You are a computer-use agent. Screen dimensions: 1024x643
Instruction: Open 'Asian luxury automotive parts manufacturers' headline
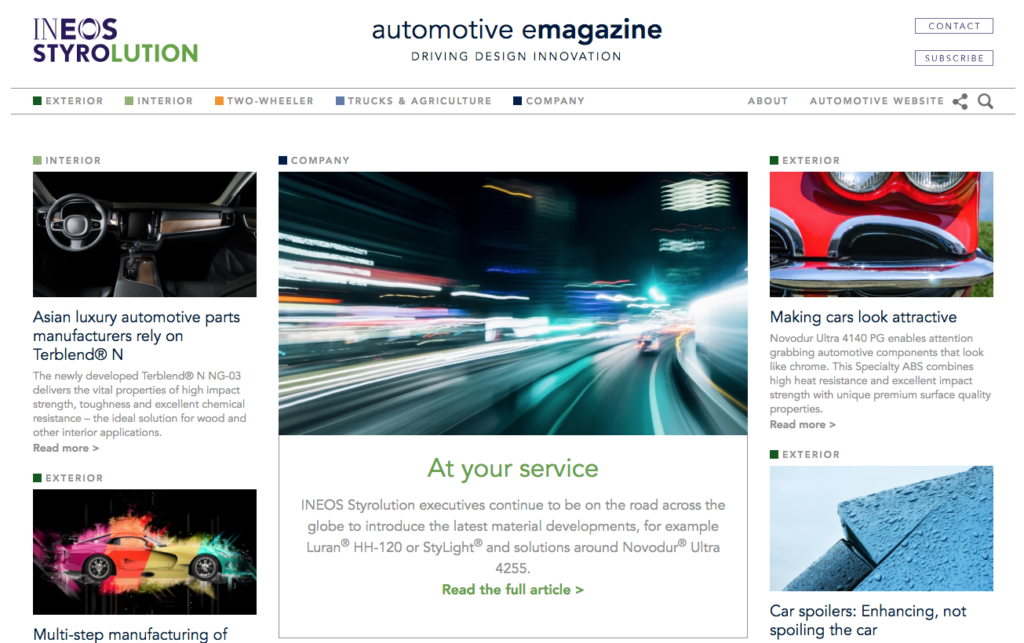pyautogui.click(x=136, y=336)
